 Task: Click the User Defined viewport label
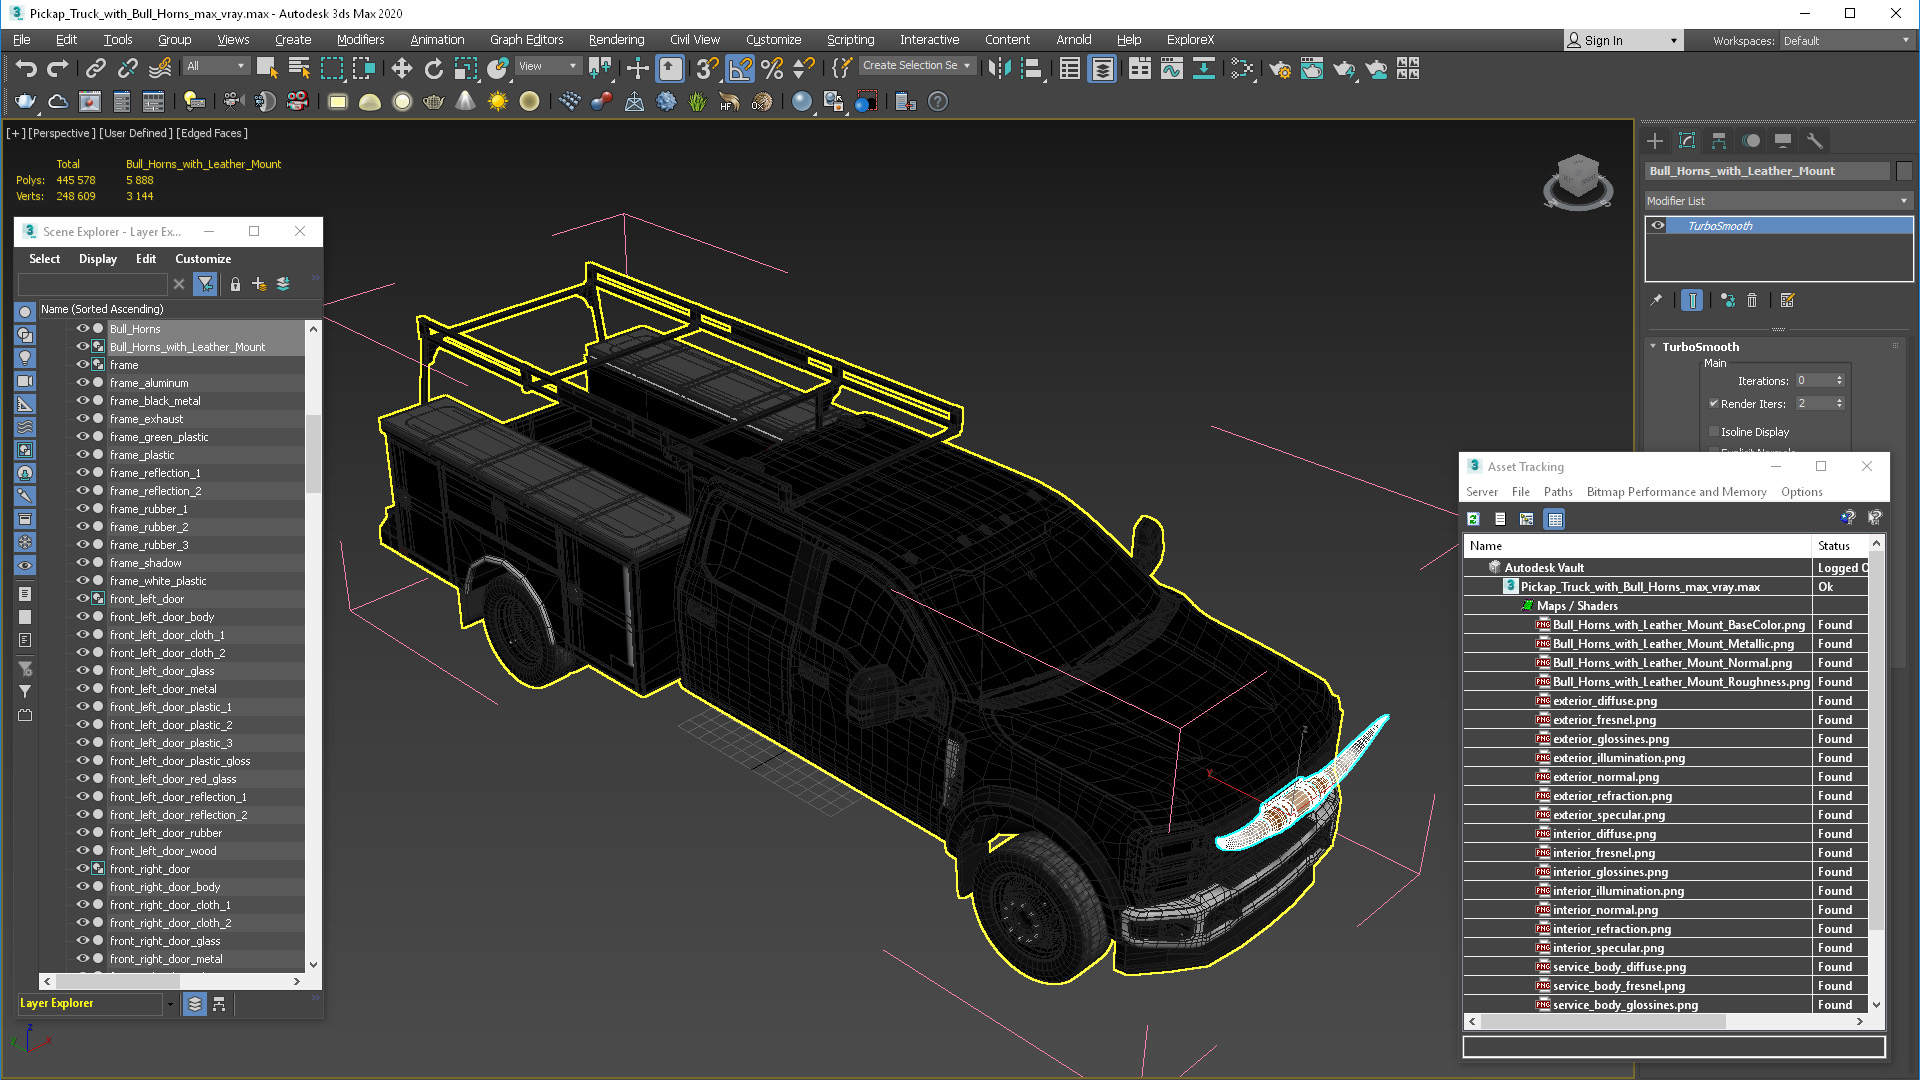point(135,133)
